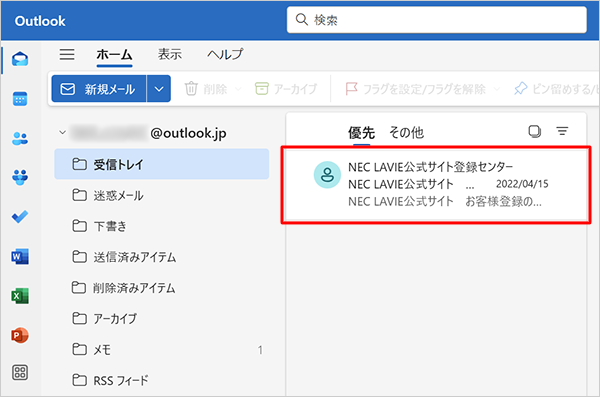Collapse the @outlook.jp account folder tree

pos(62,132)
